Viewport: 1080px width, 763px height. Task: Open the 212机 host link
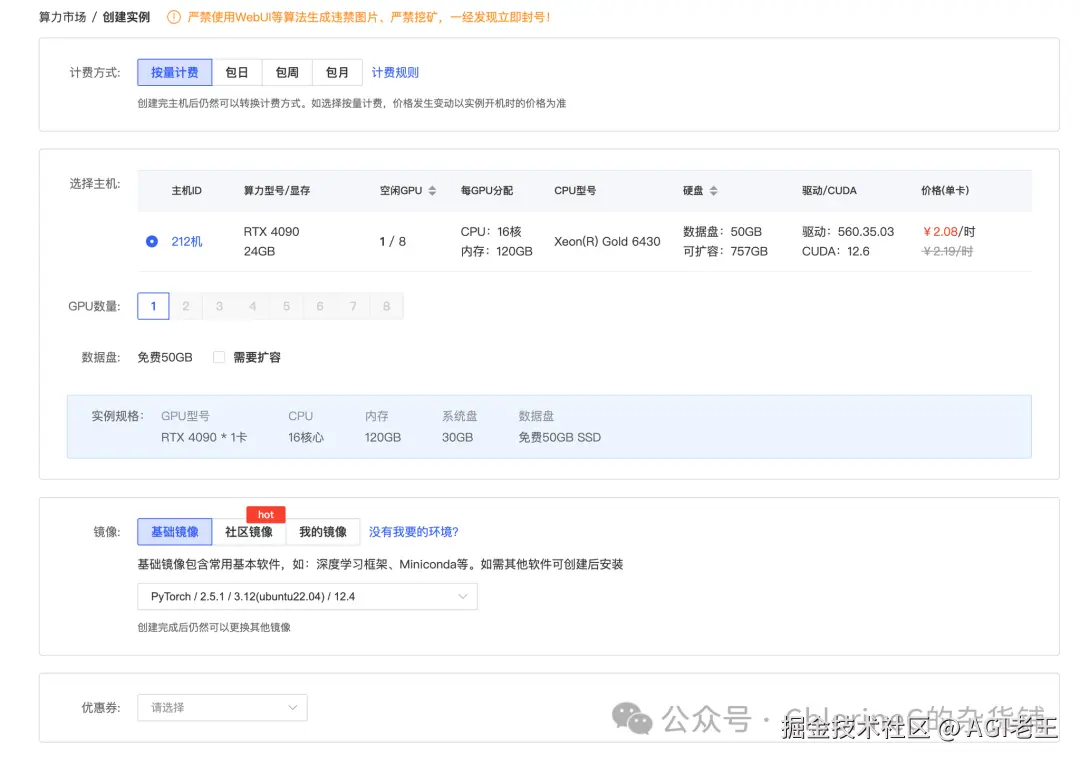click(187, 242)
